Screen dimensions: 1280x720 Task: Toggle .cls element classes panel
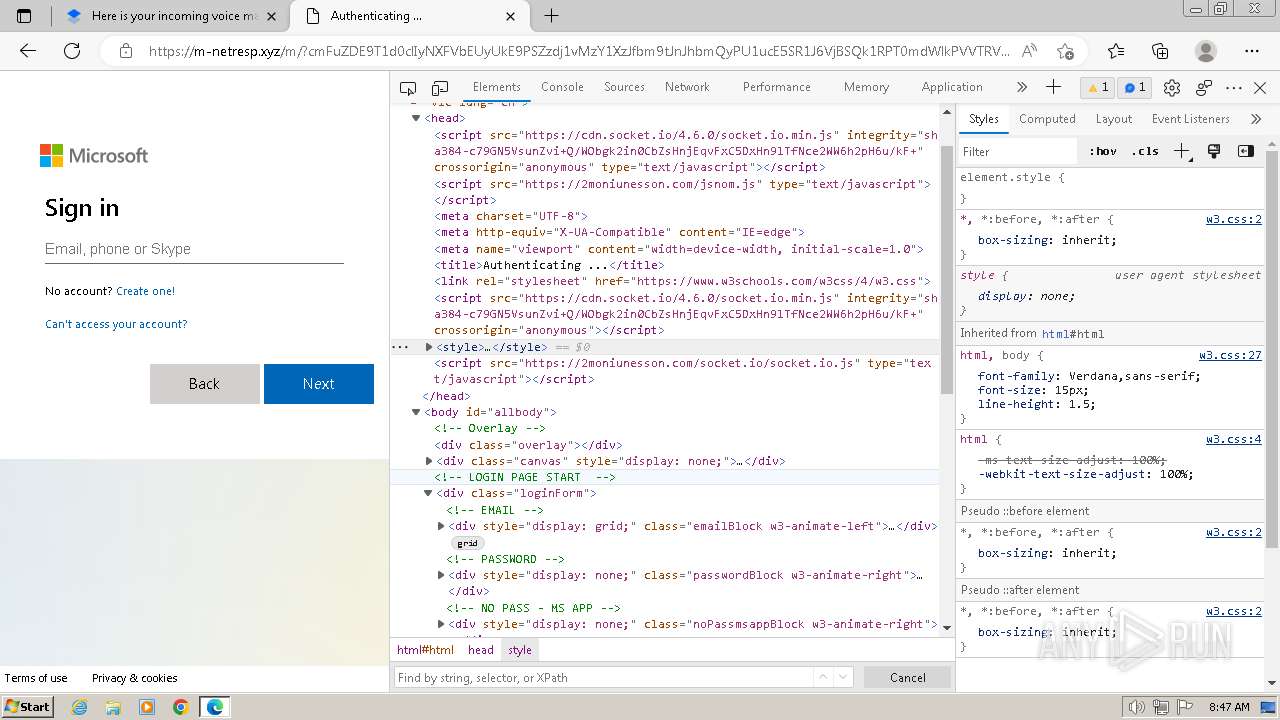point(1145,151)
